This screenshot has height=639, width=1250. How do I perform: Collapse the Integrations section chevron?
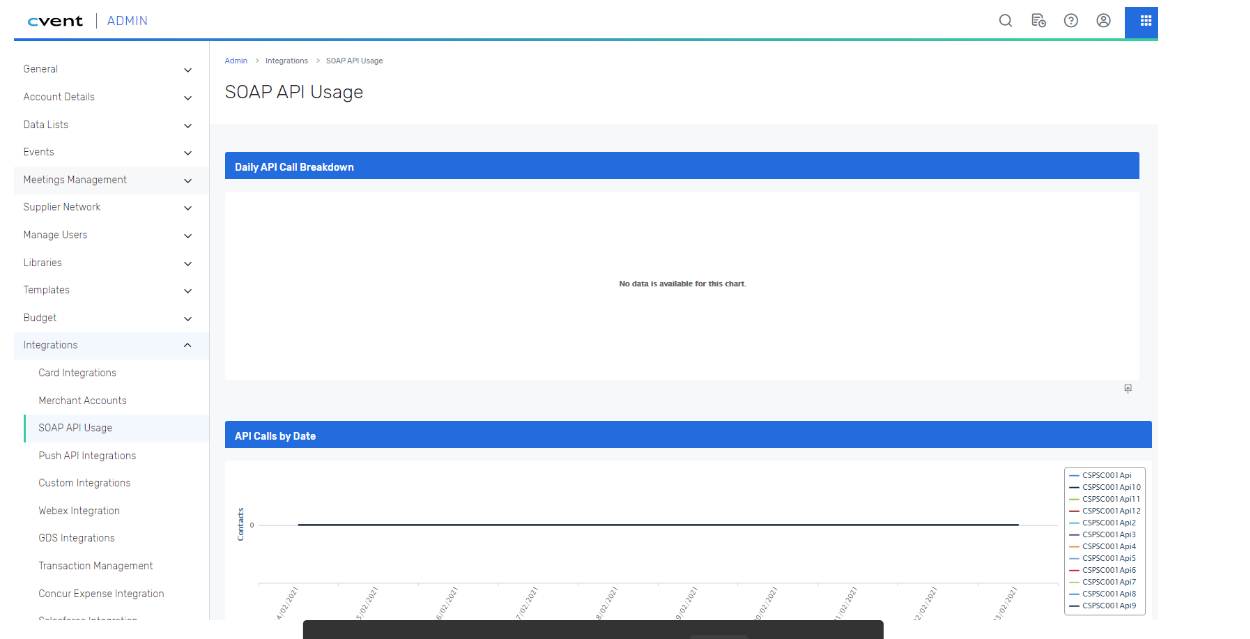[x=188, y=346]
